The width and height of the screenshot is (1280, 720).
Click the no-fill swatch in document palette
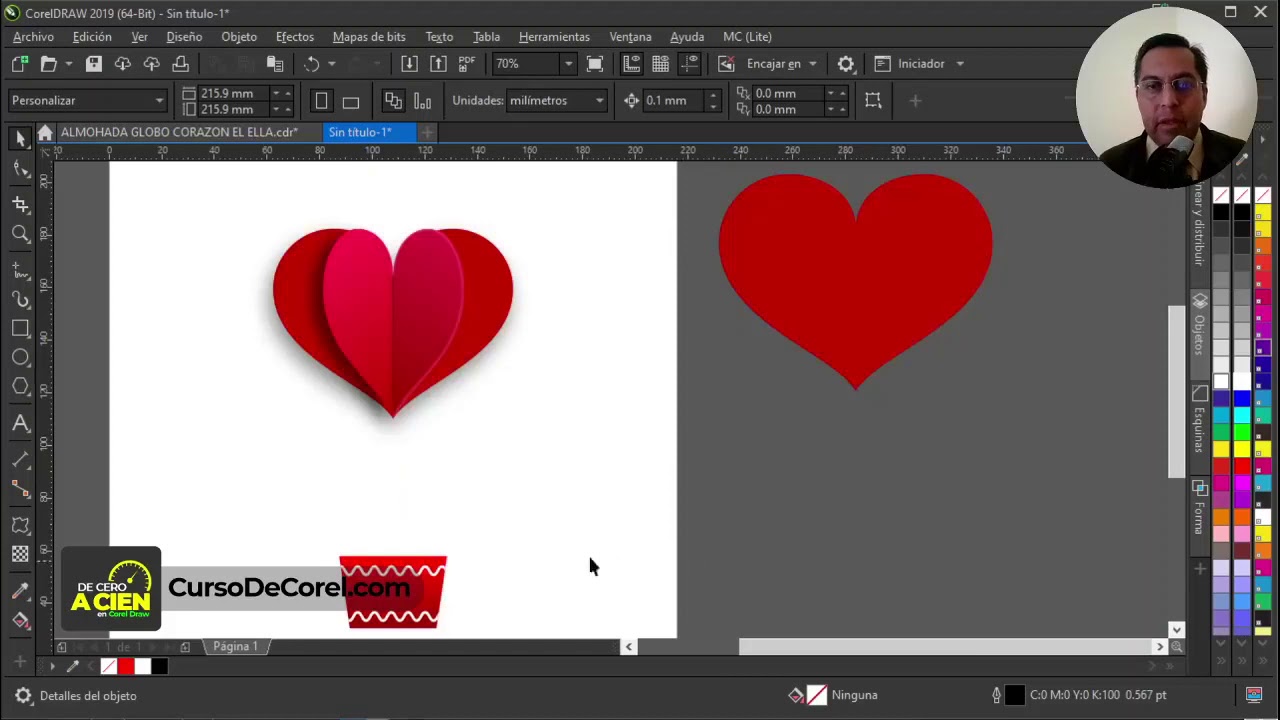point(108,667)
